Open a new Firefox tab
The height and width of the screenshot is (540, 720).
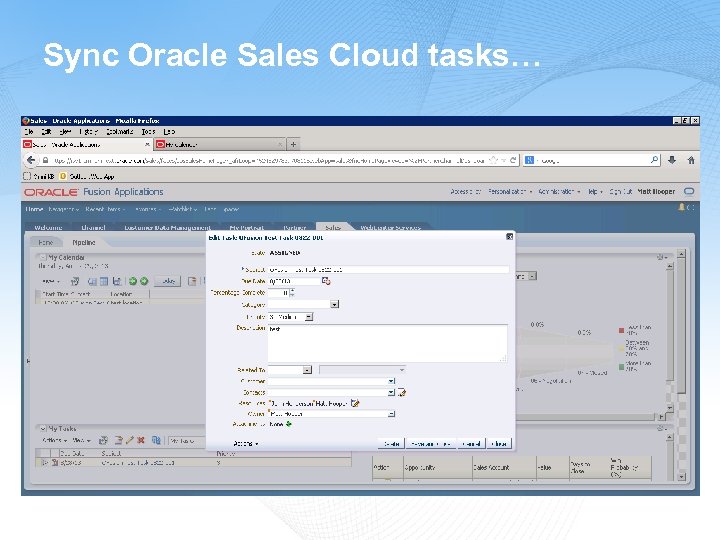pos(293,145)
